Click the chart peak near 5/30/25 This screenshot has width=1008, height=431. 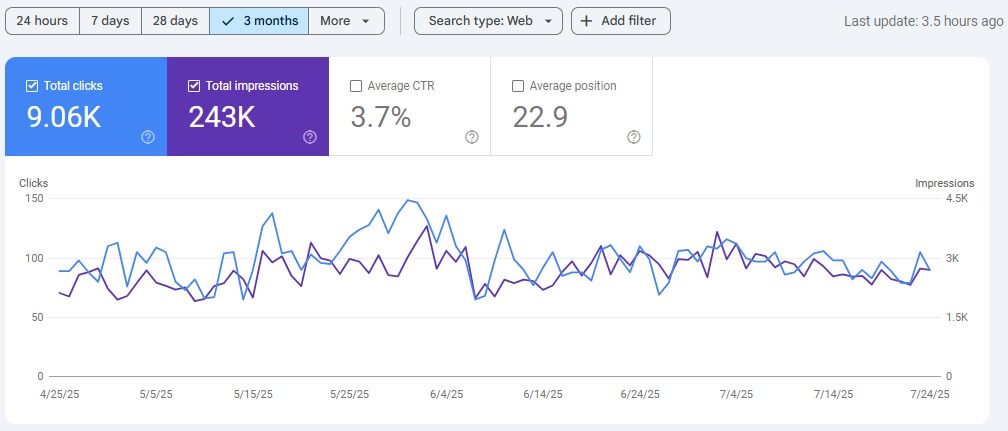pos(407,200)
